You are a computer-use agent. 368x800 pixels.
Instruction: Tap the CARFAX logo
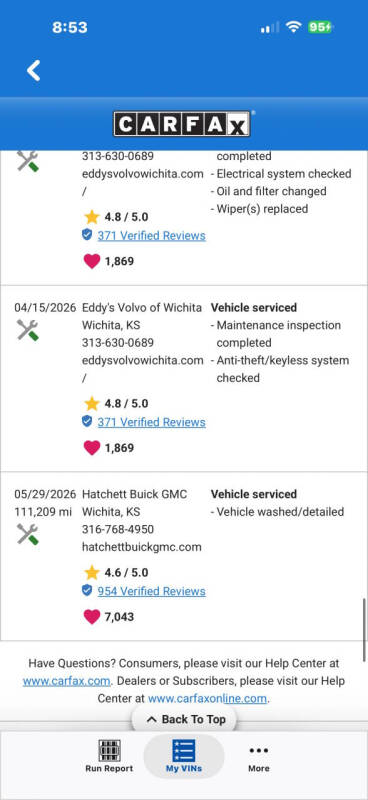click(182, 124)
